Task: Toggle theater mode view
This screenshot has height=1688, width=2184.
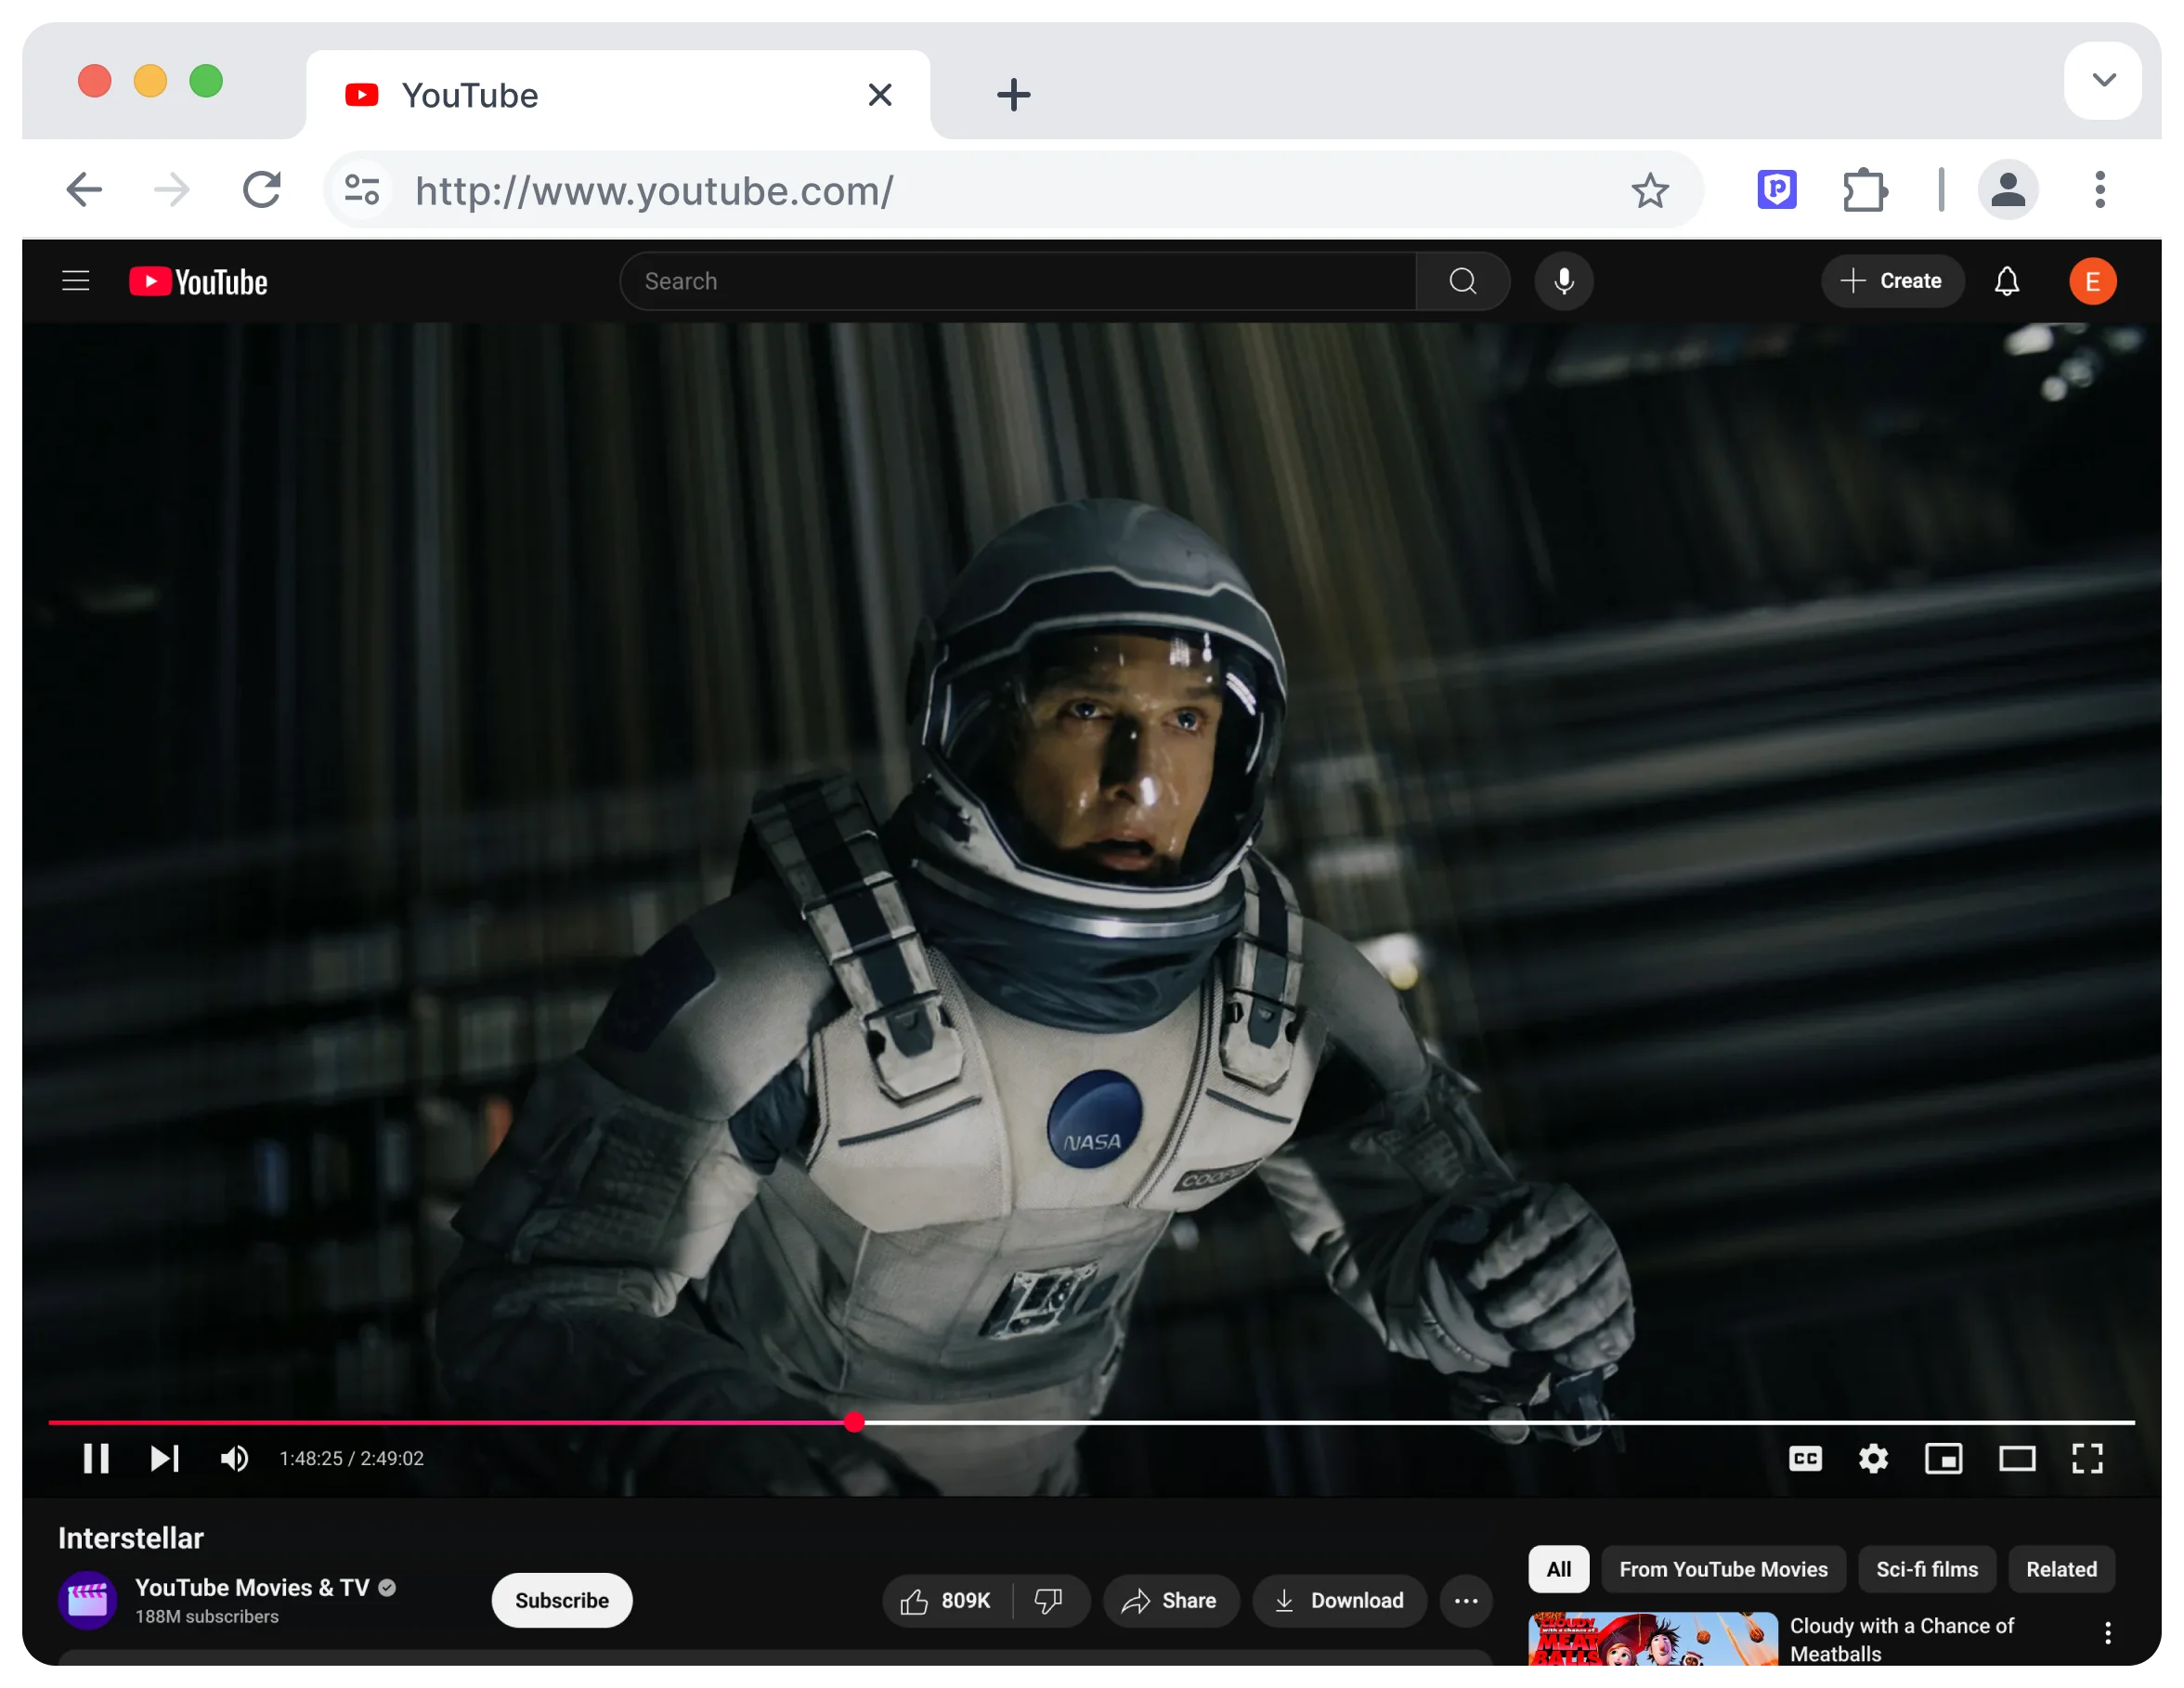Action: click(x=2016, y=1459)
